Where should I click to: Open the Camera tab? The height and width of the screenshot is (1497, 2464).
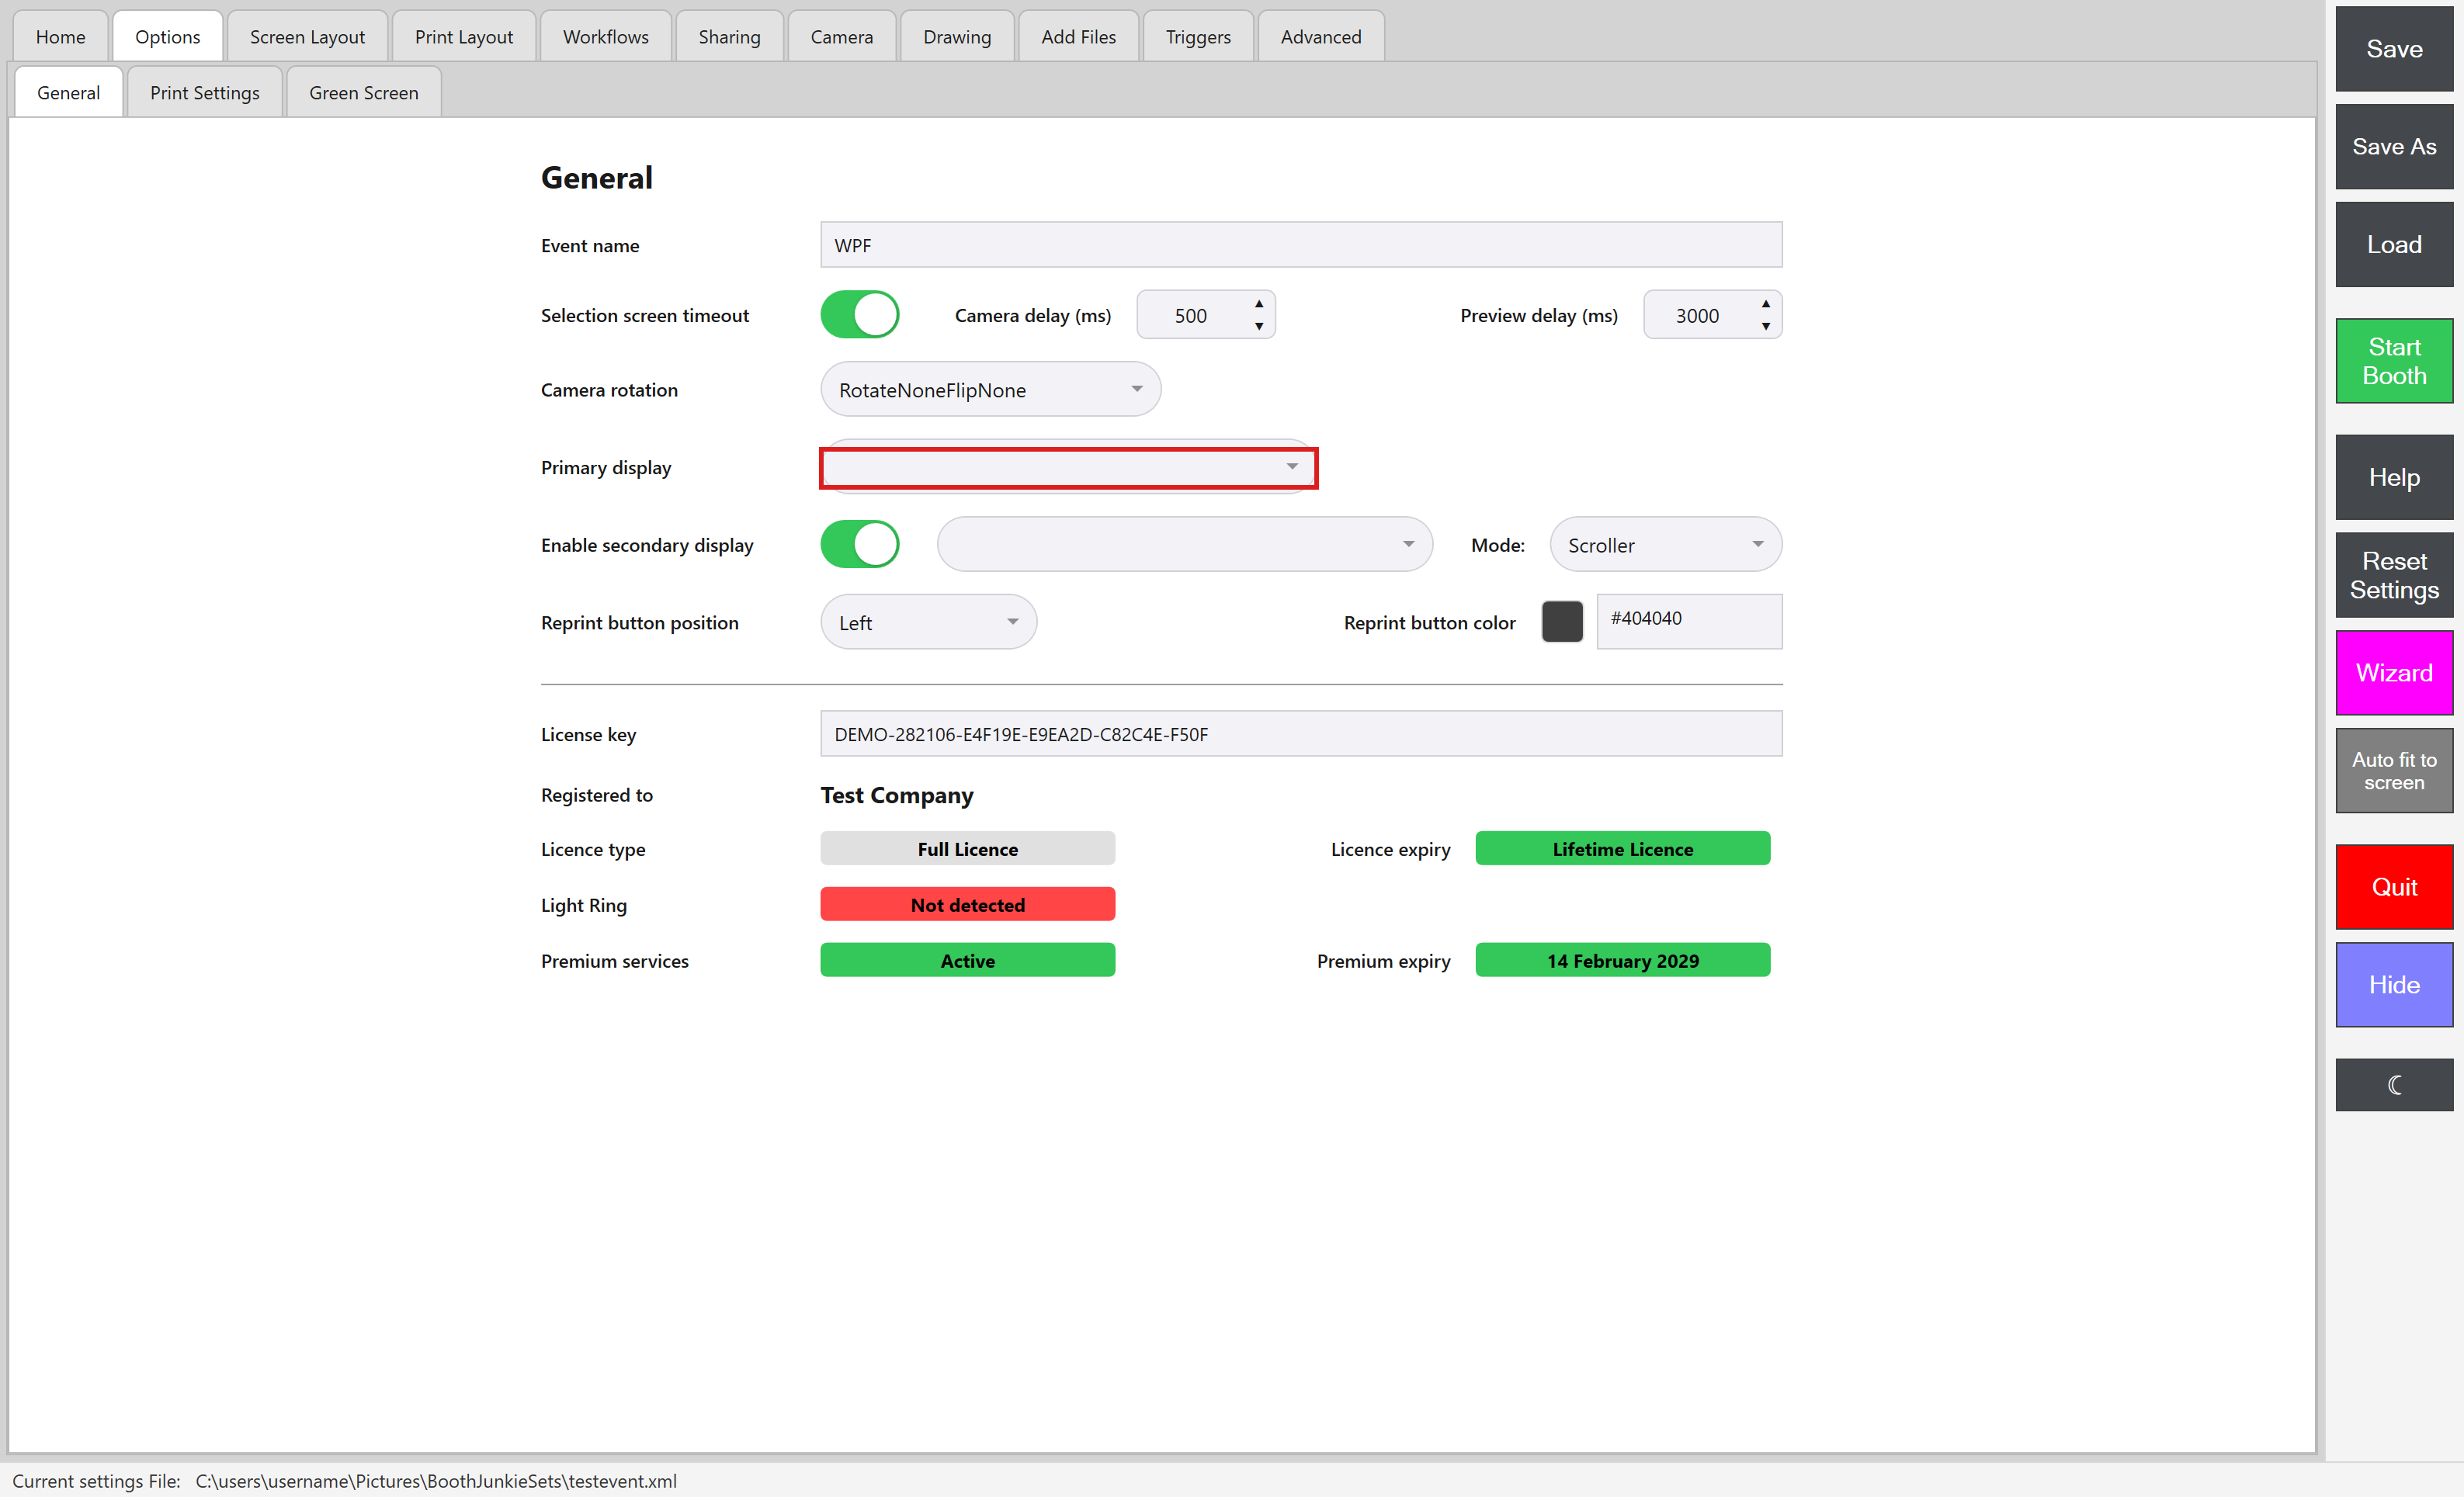(841, 37)
